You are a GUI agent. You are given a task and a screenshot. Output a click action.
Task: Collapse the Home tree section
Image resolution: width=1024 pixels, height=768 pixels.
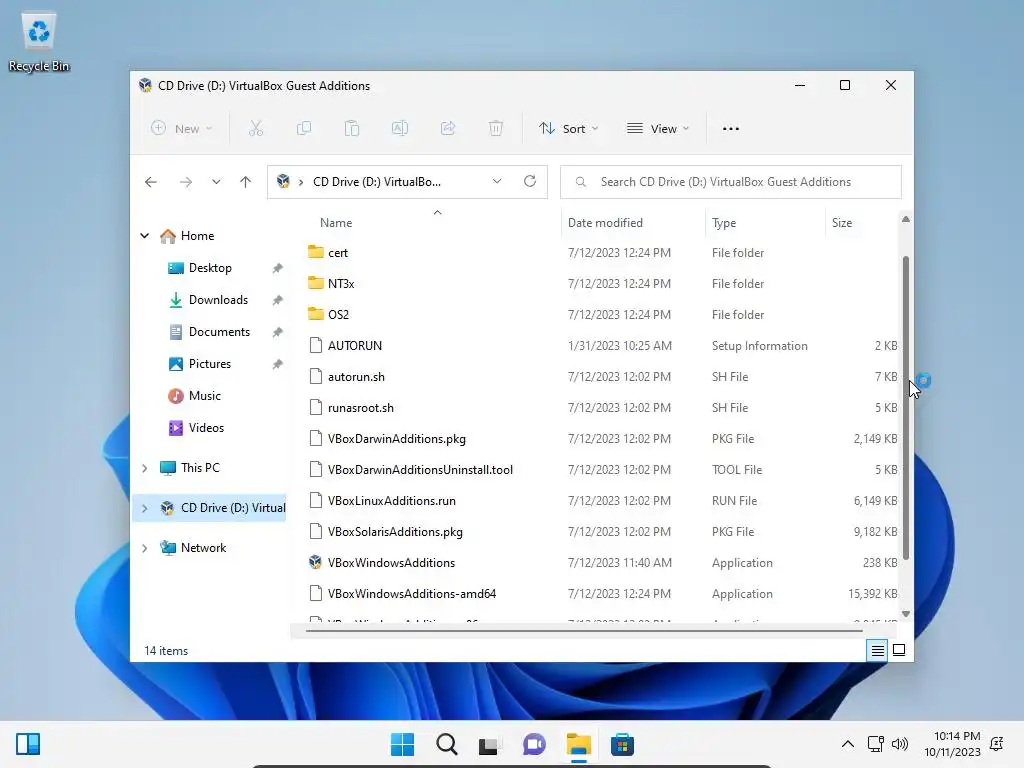tap(144, 236)
